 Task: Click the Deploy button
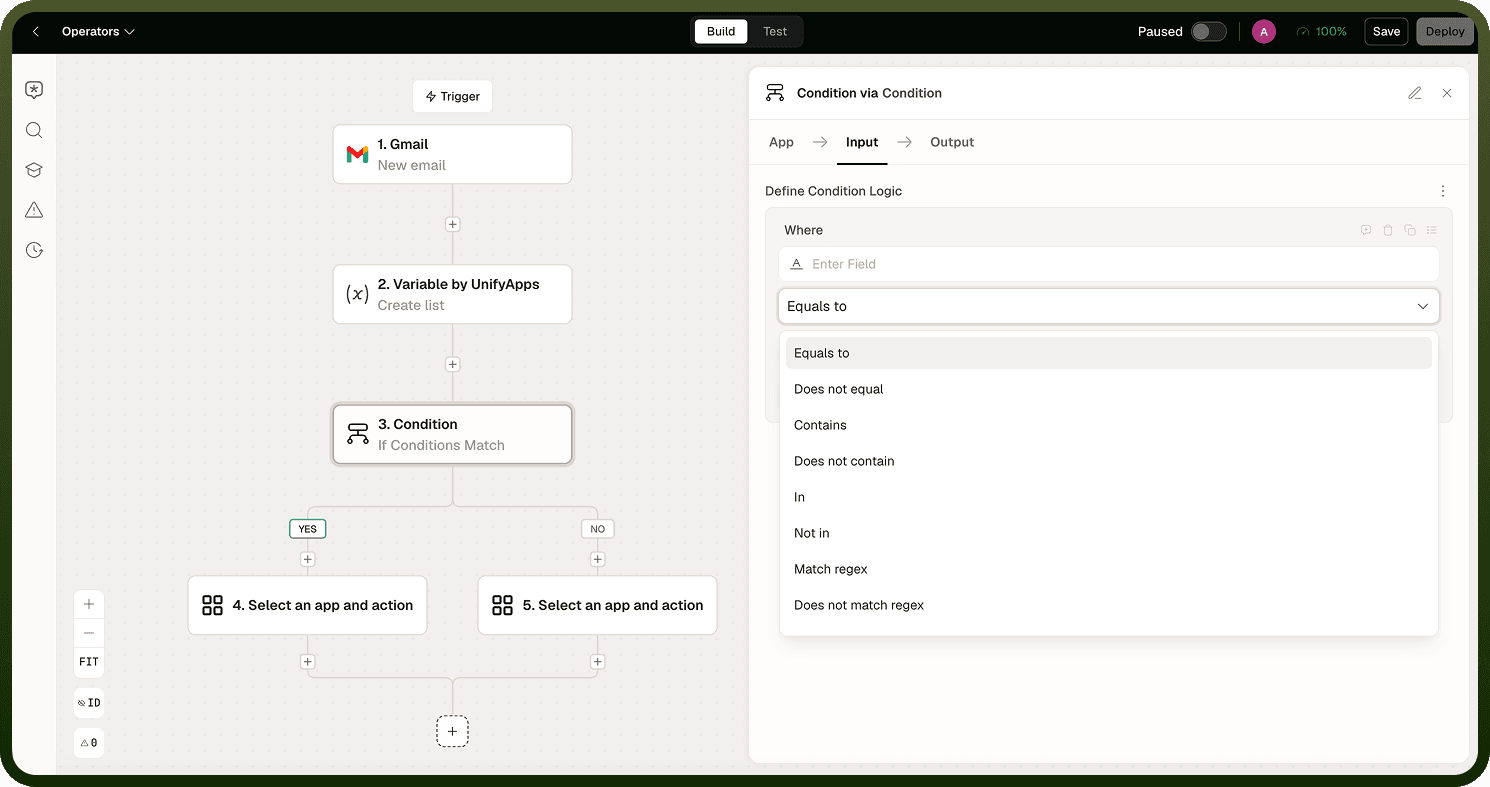pyautogui.click(x=1445, y=32)
